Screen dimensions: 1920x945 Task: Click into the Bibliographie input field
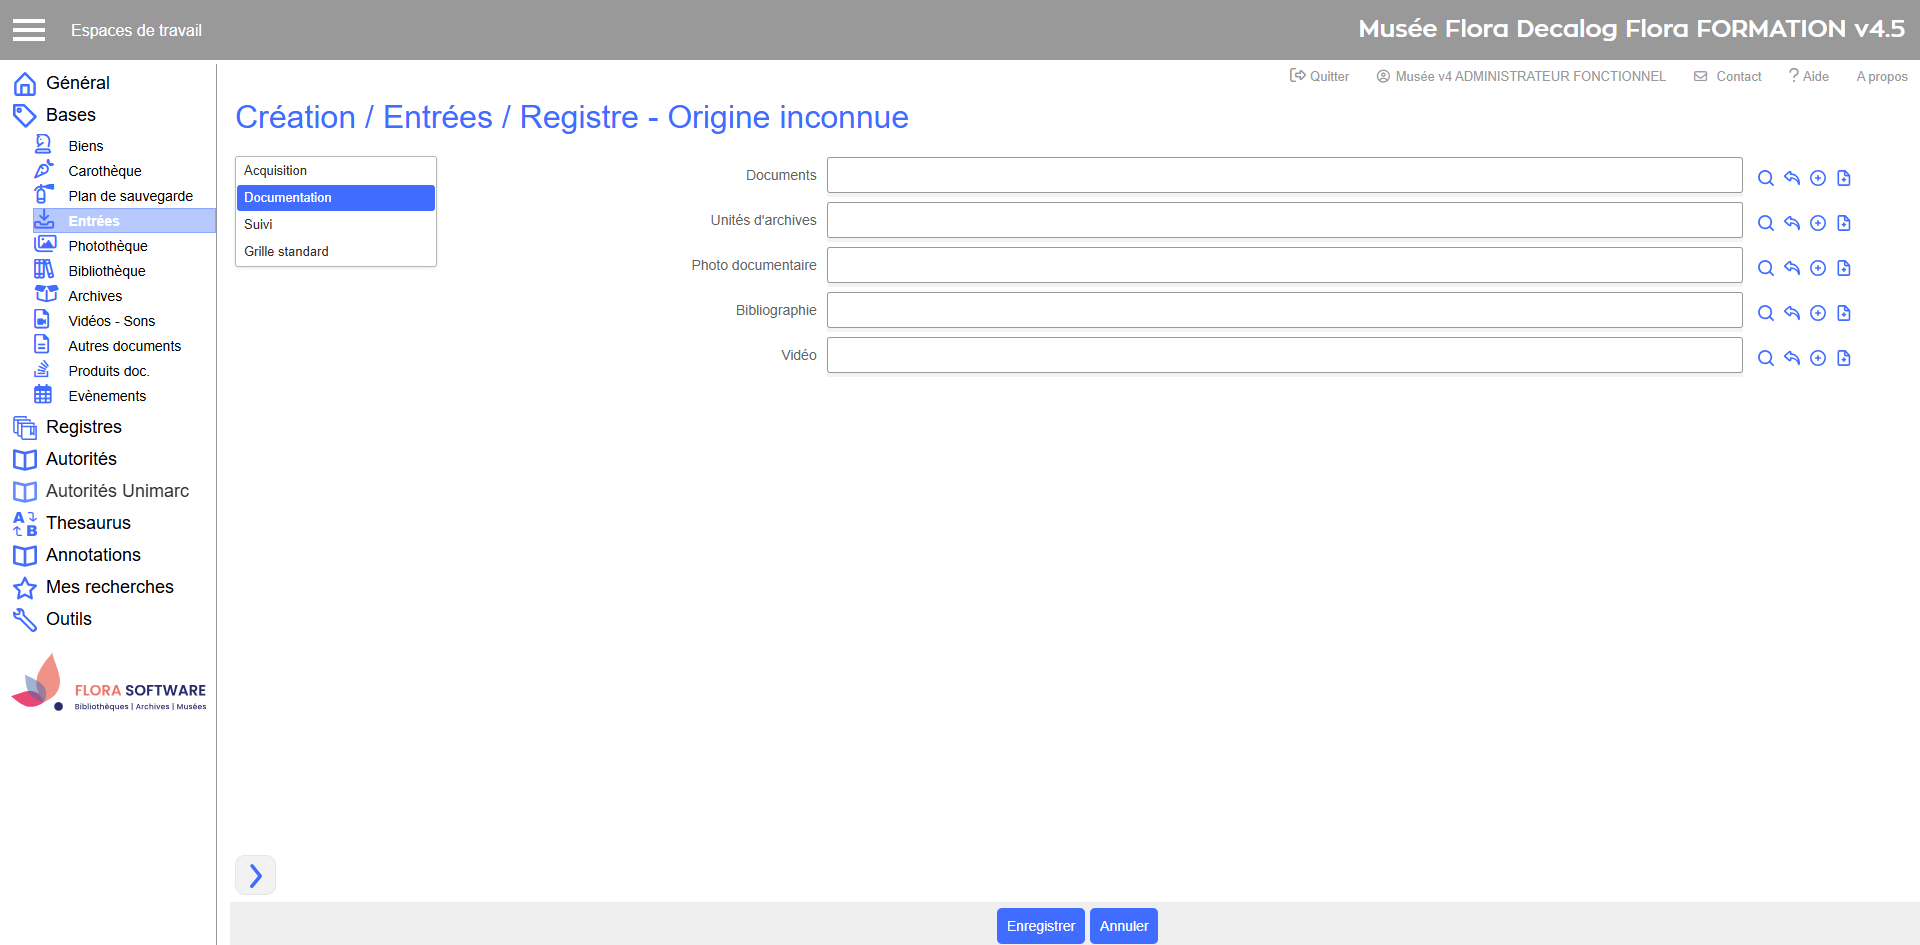pos(1284,310)
